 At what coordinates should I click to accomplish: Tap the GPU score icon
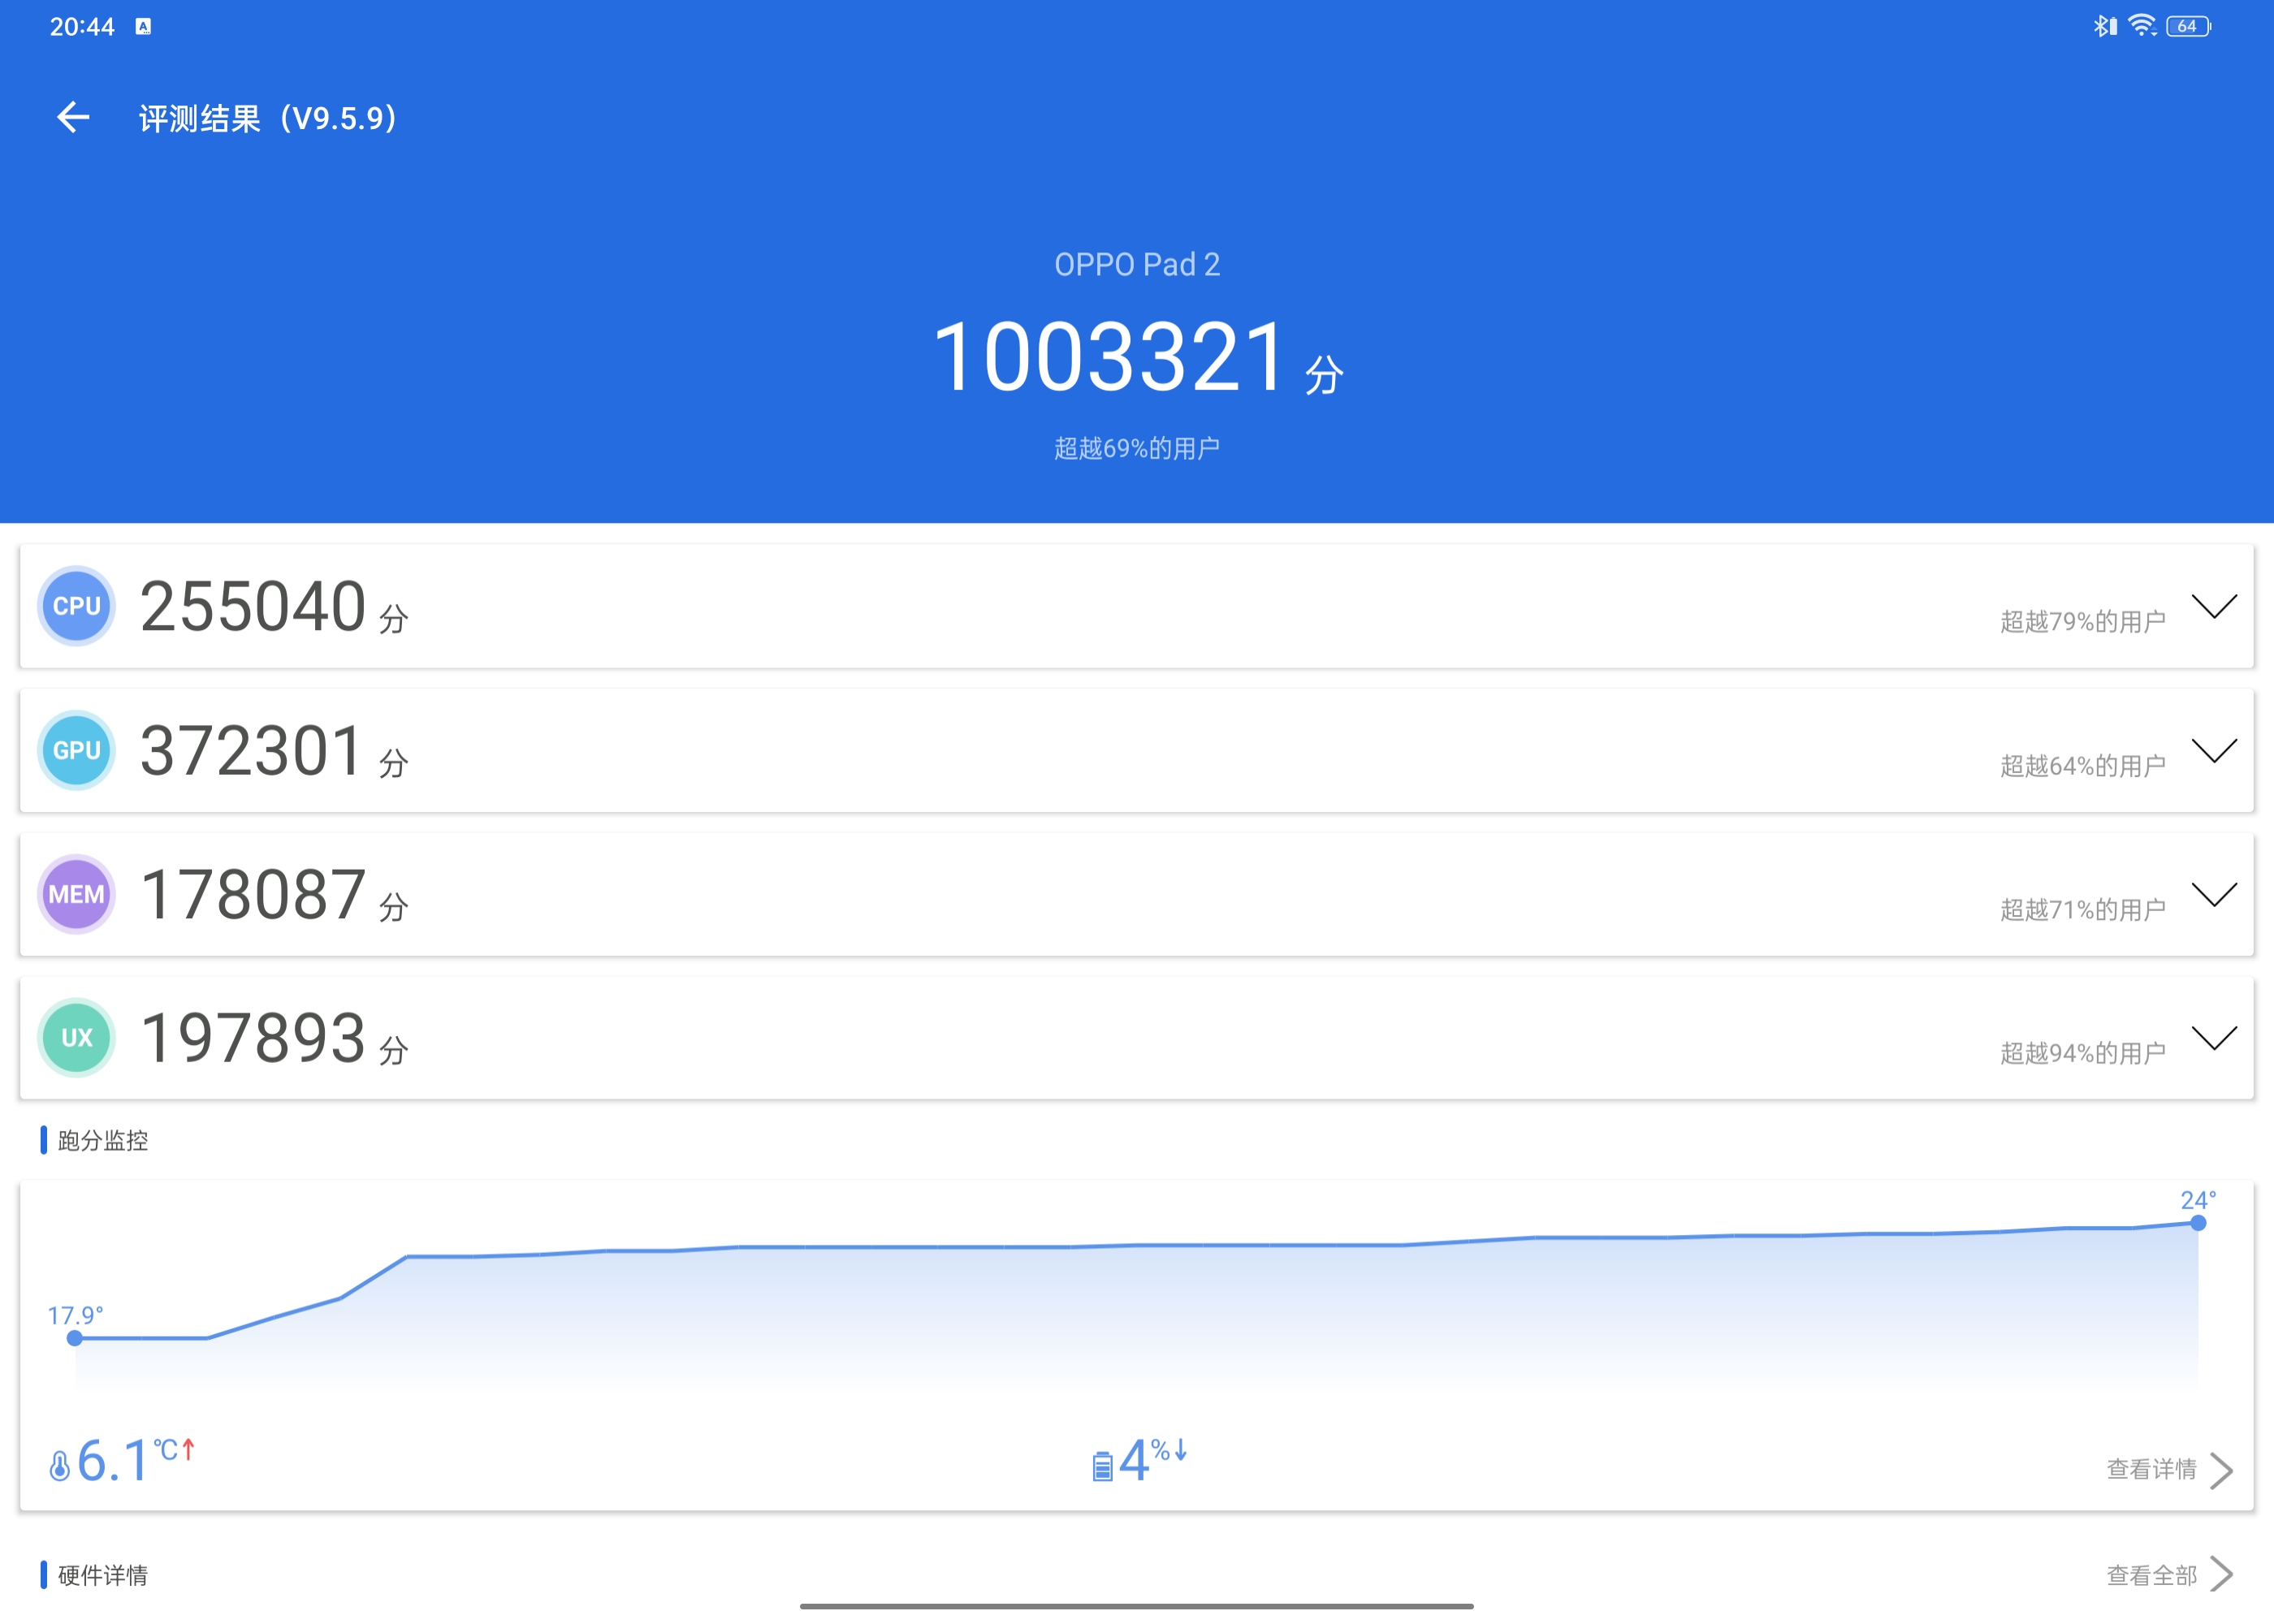77,750
